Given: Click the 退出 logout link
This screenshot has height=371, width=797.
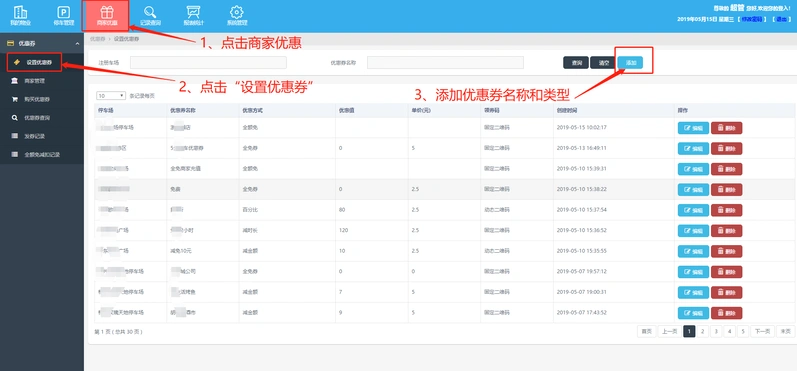Looking at the screenshot, I should coord(781,19).
